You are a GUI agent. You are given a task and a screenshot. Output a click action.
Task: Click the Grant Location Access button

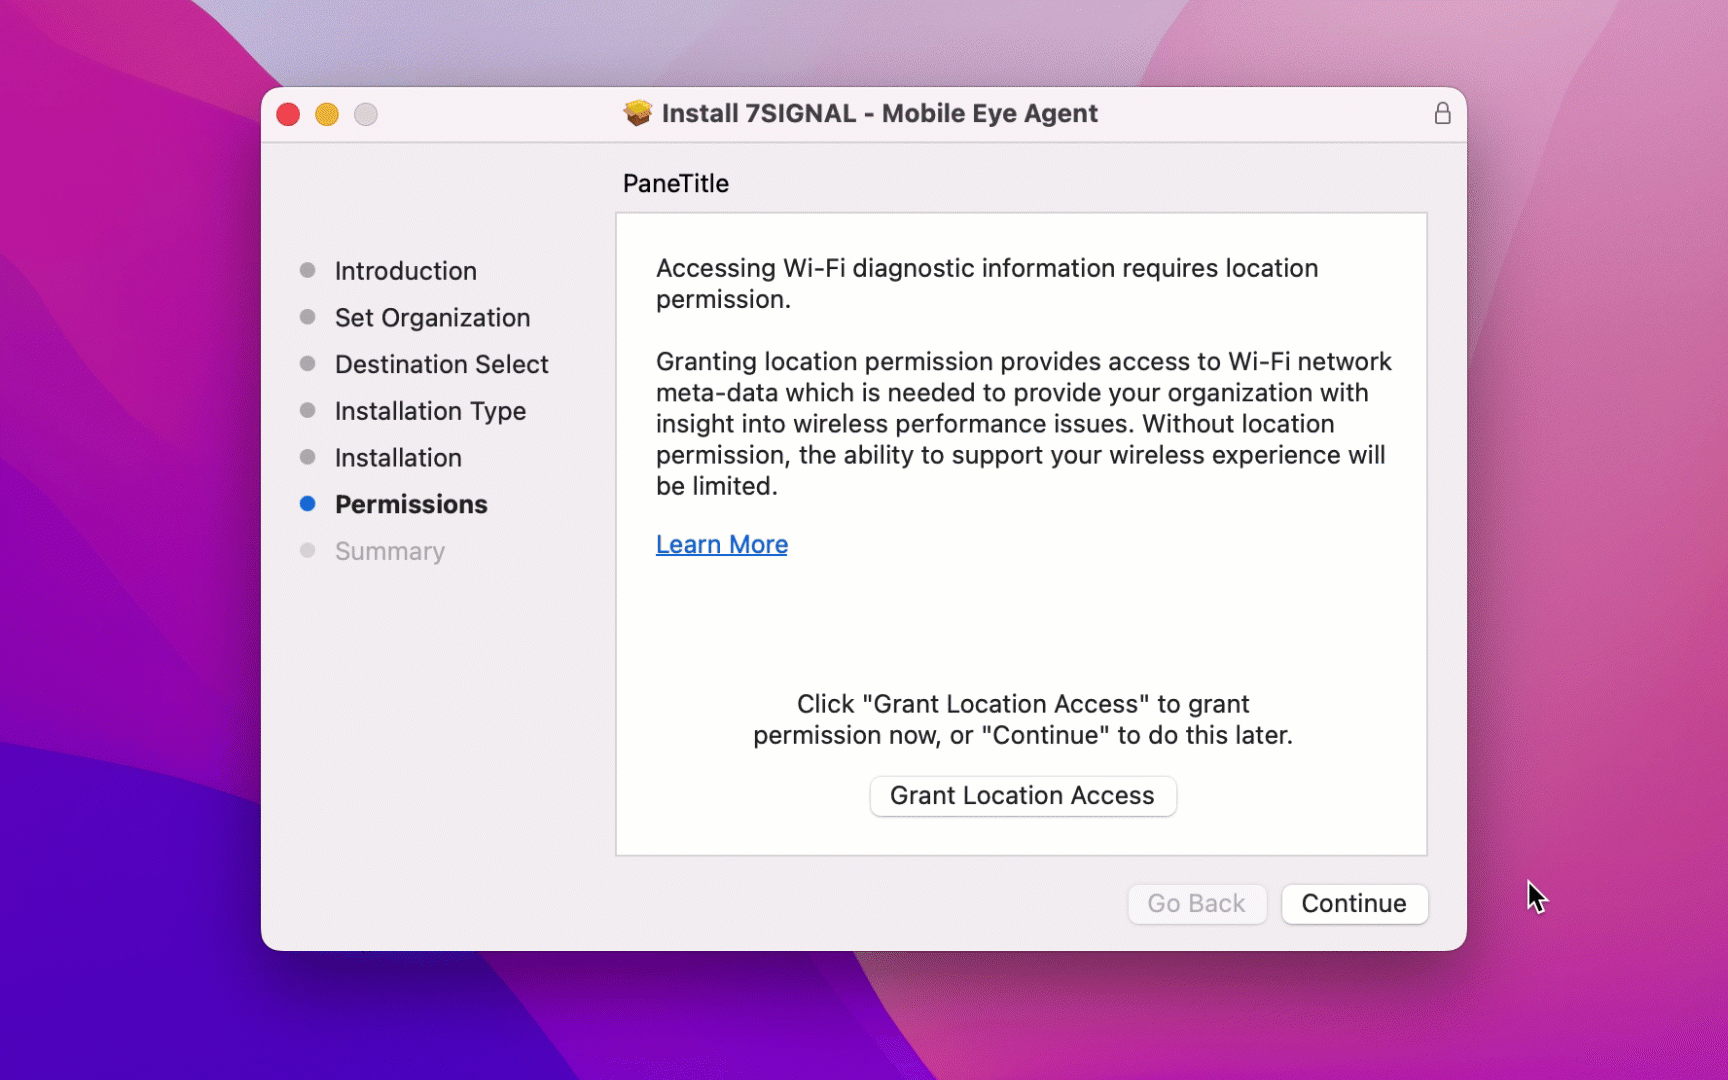point(1022,796)
